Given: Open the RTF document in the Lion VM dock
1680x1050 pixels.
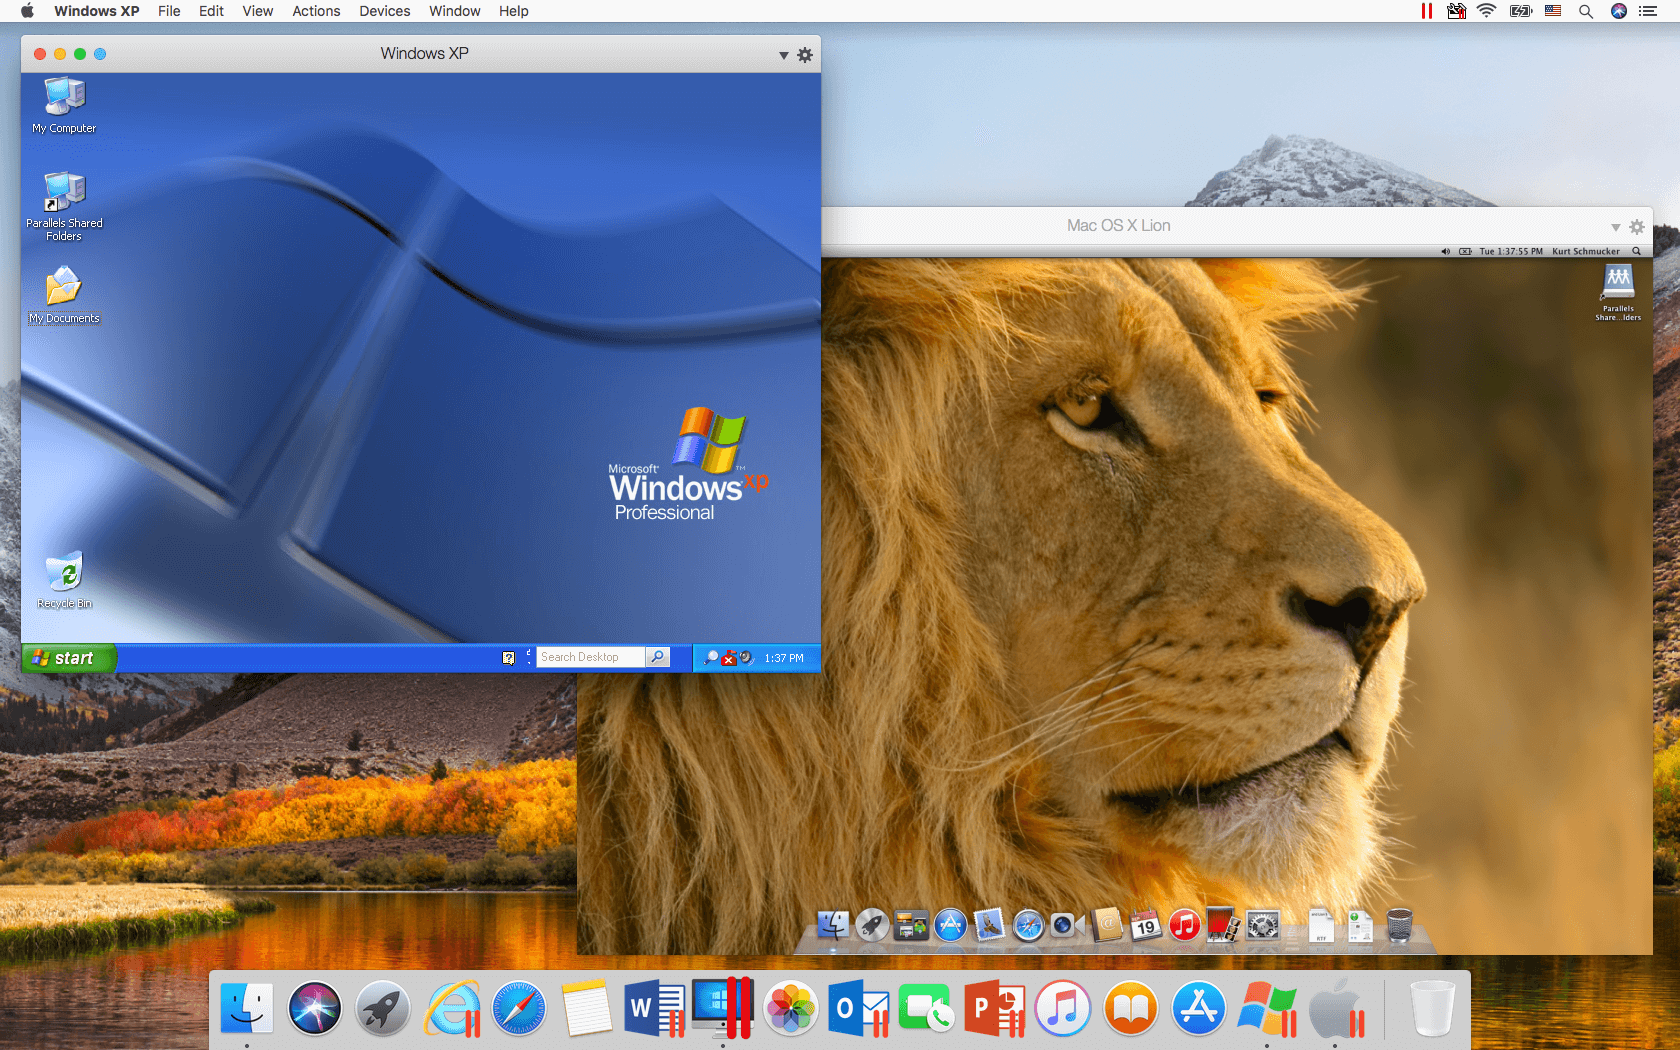Looking at the screenshot, I should pos(1321,925).
